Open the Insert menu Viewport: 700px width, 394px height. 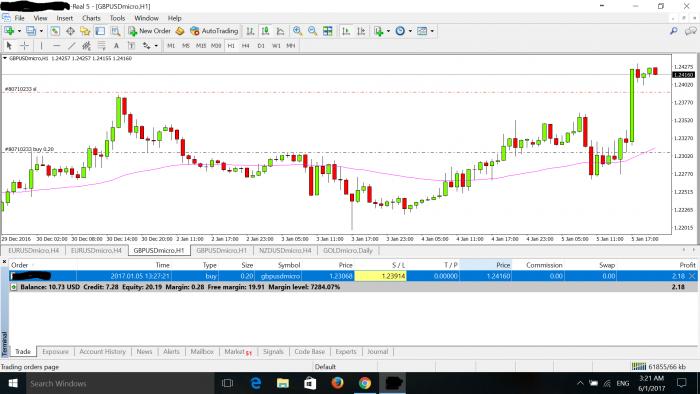pyautogui.click(x=64, y=18)
